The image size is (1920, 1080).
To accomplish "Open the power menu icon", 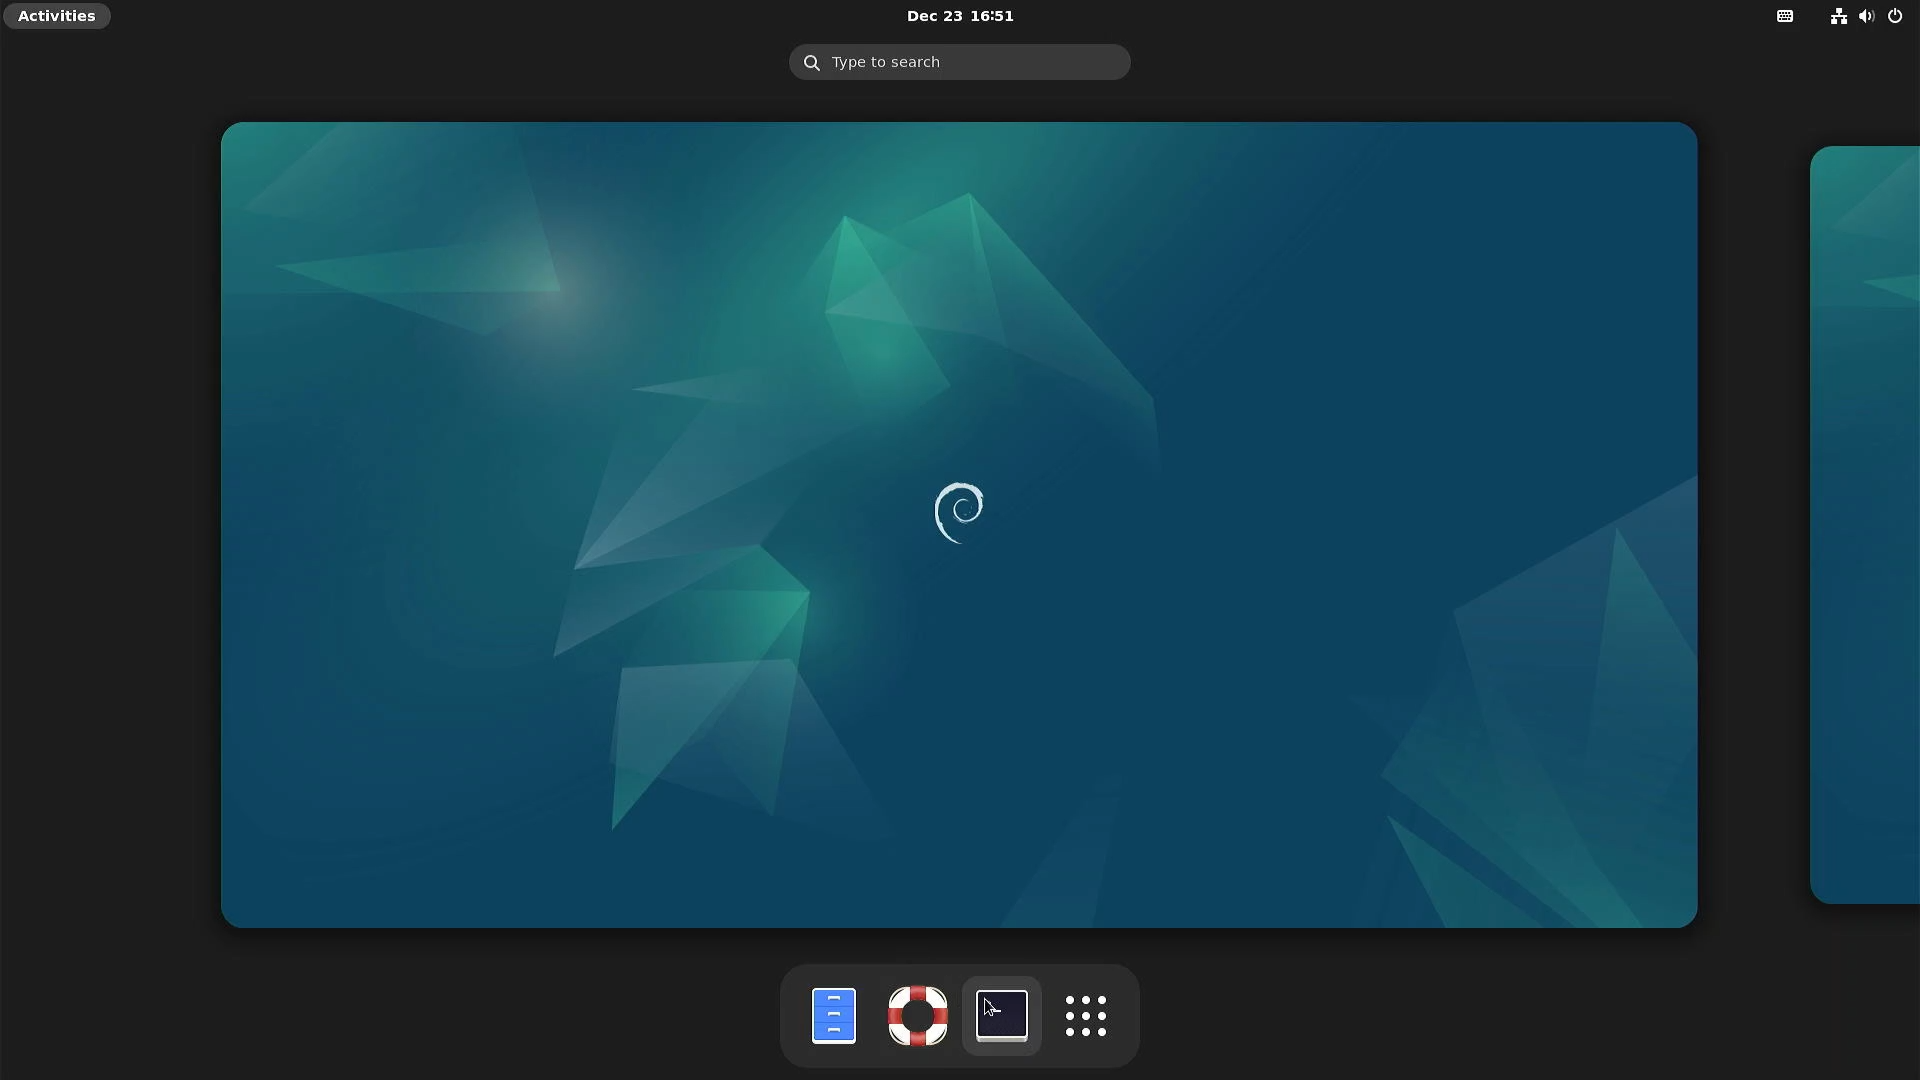I will pos(1895,16).
